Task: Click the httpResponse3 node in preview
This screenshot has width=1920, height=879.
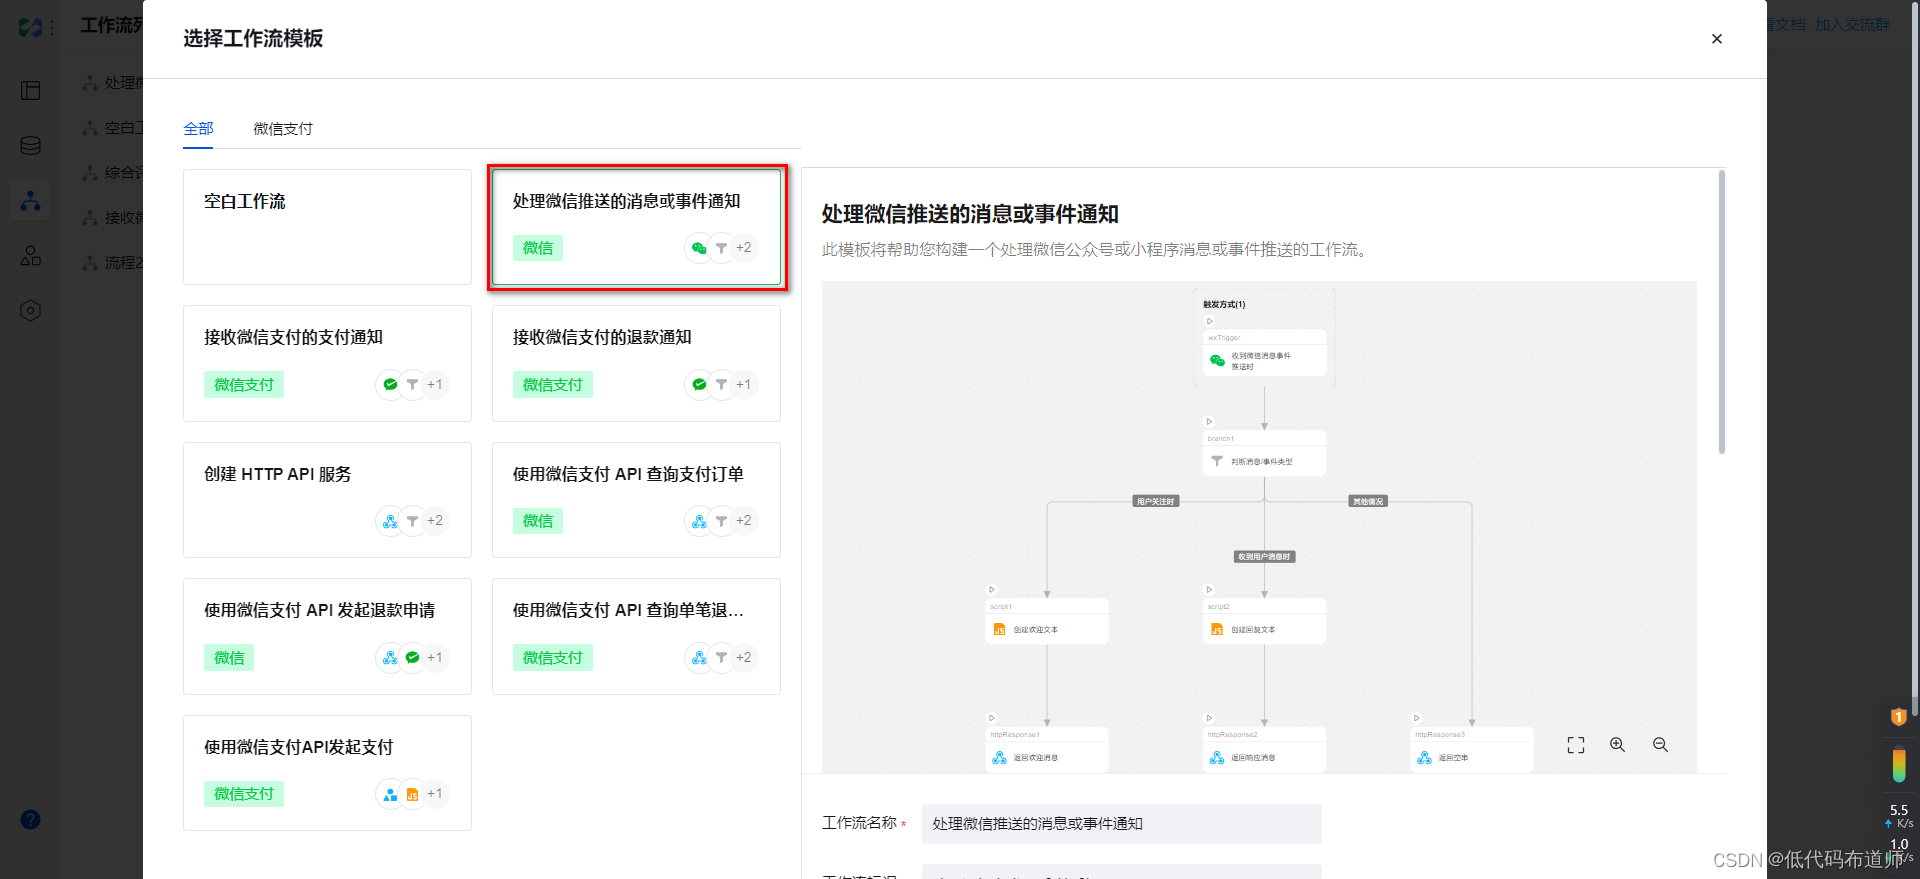Action: point(1472,750)
